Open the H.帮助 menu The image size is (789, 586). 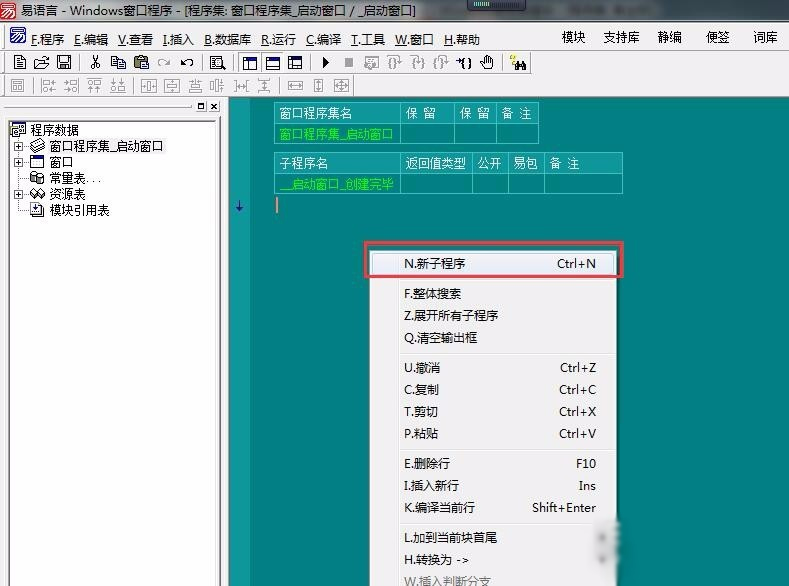coord(461,39)
